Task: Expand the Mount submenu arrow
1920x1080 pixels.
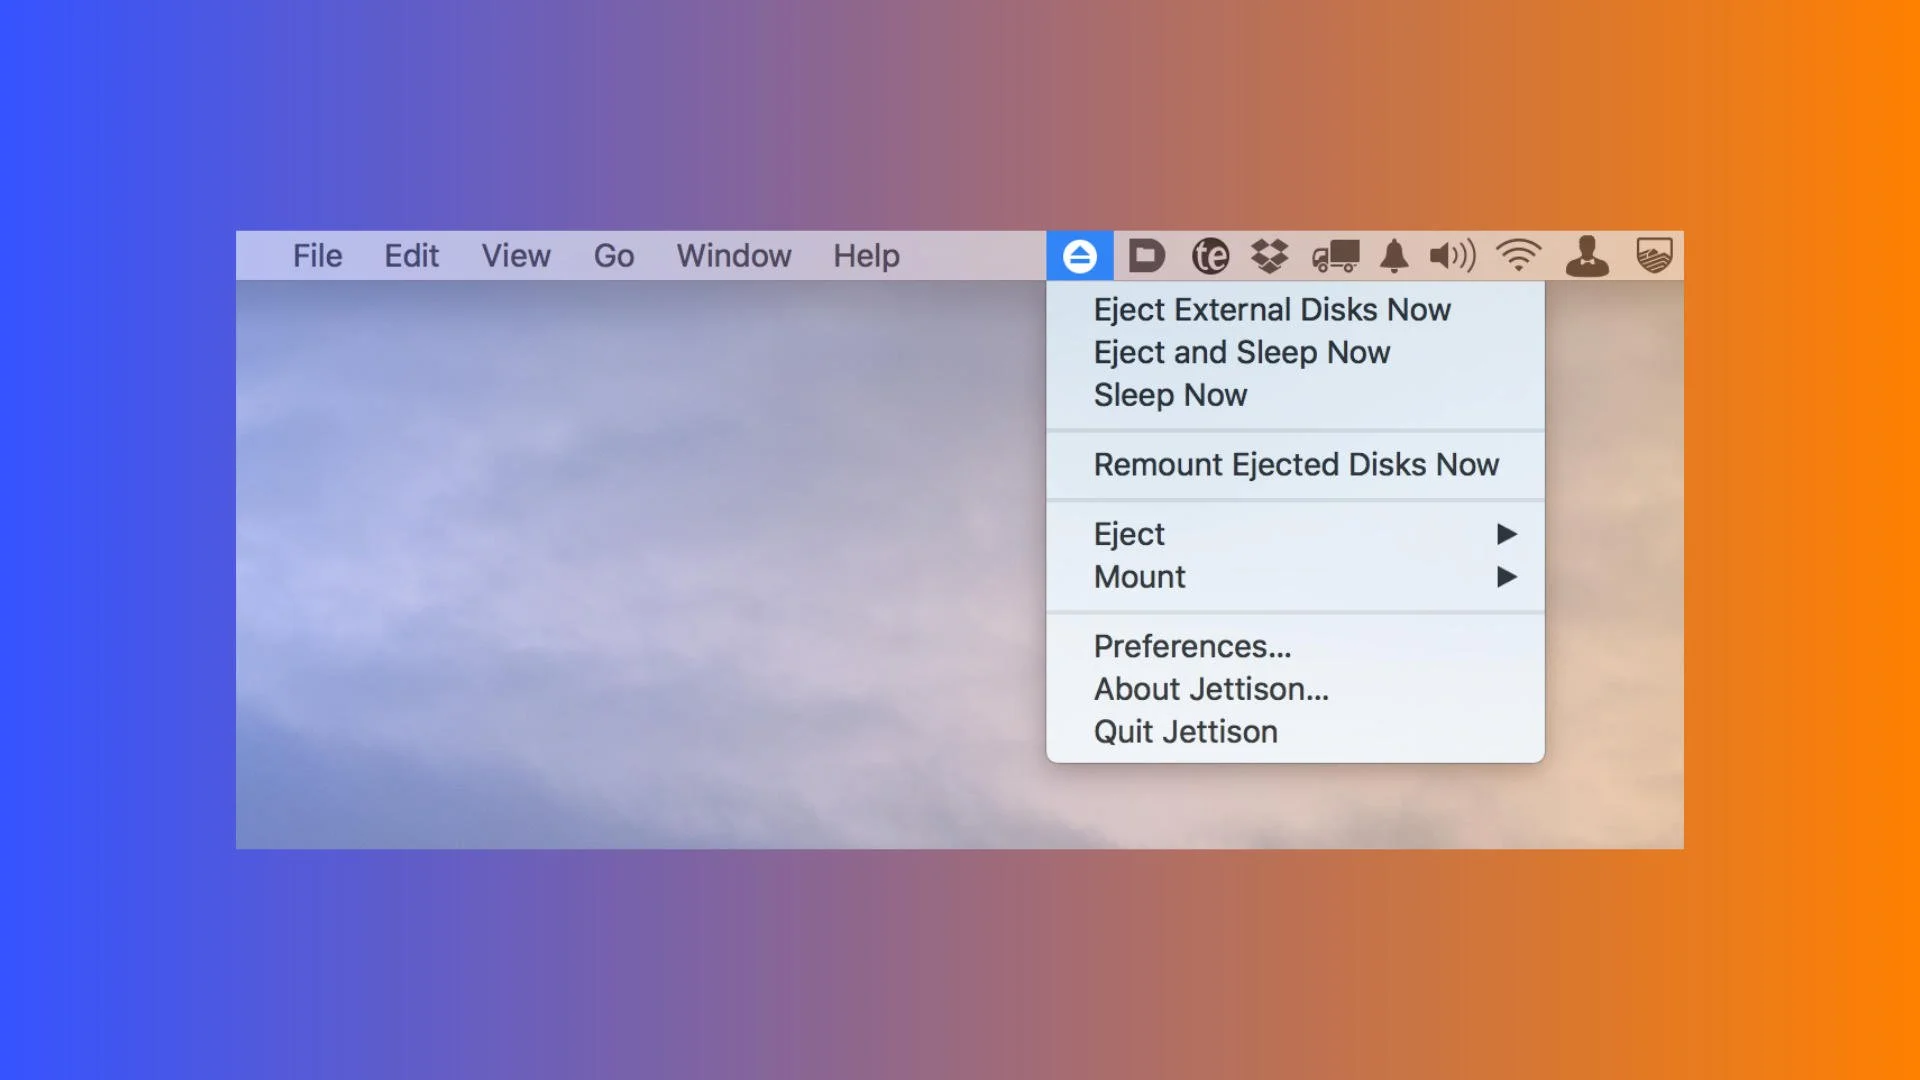Action: tap(1506, 577)
